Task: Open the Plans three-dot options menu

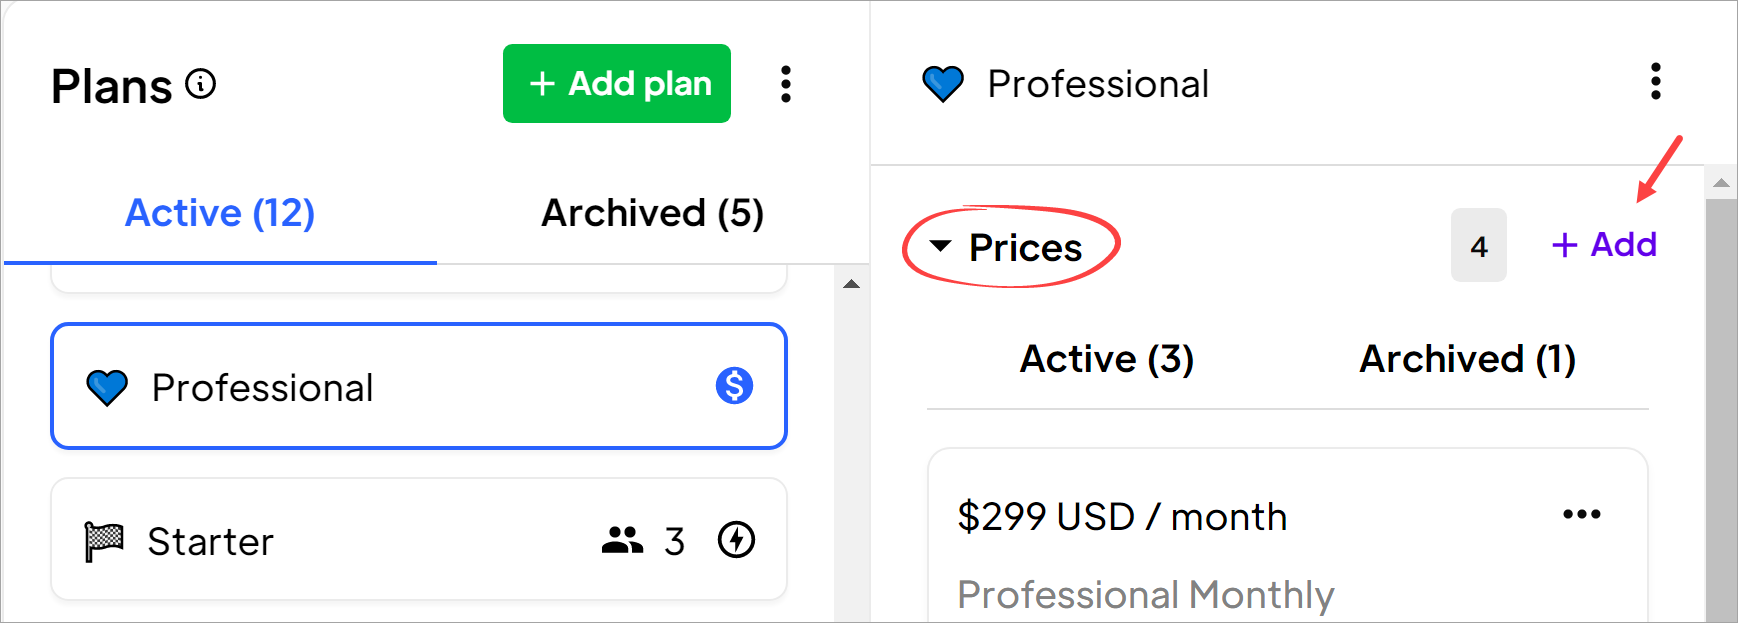Action: [x=786, y=84]
